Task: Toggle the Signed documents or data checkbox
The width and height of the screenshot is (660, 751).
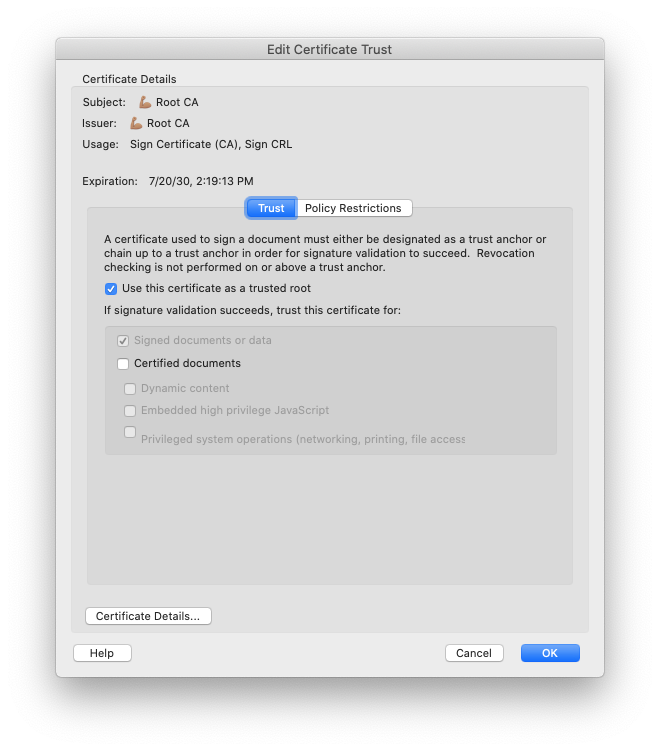Action: 123,341
